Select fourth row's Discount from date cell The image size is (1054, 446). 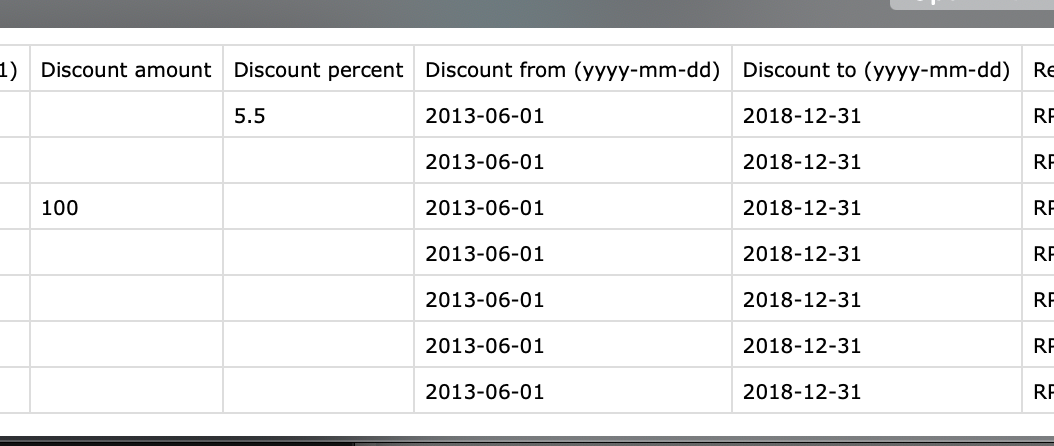pyautogui.click(x=573, y=254)
